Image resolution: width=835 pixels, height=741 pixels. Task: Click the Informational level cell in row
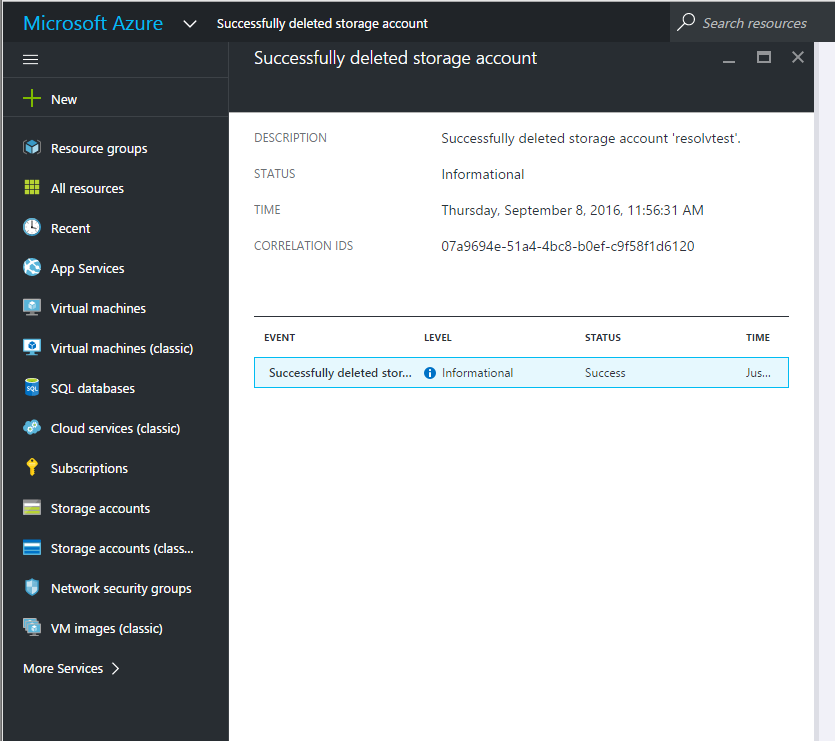[x=477, y=373]
